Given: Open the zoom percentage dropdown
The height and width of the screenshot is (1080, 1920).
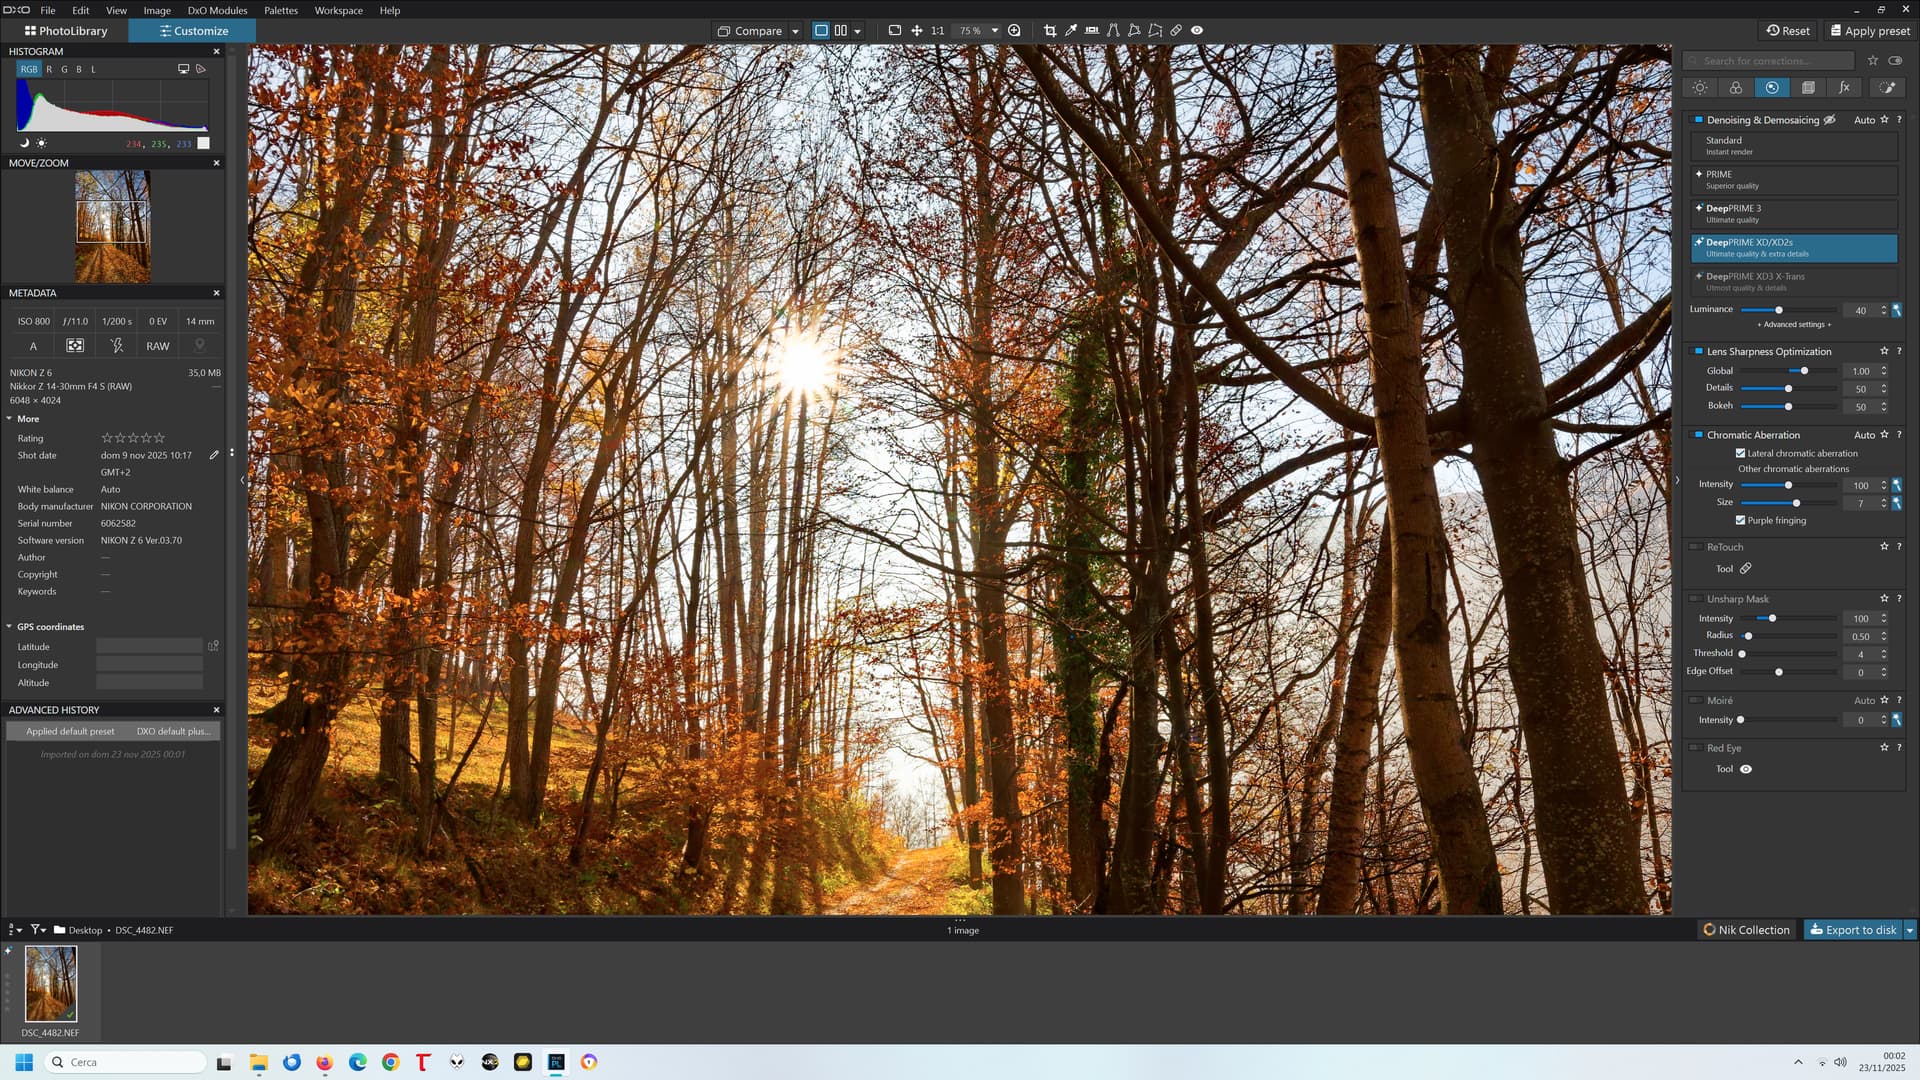Looking at the screenshot, I should [994, 31].
